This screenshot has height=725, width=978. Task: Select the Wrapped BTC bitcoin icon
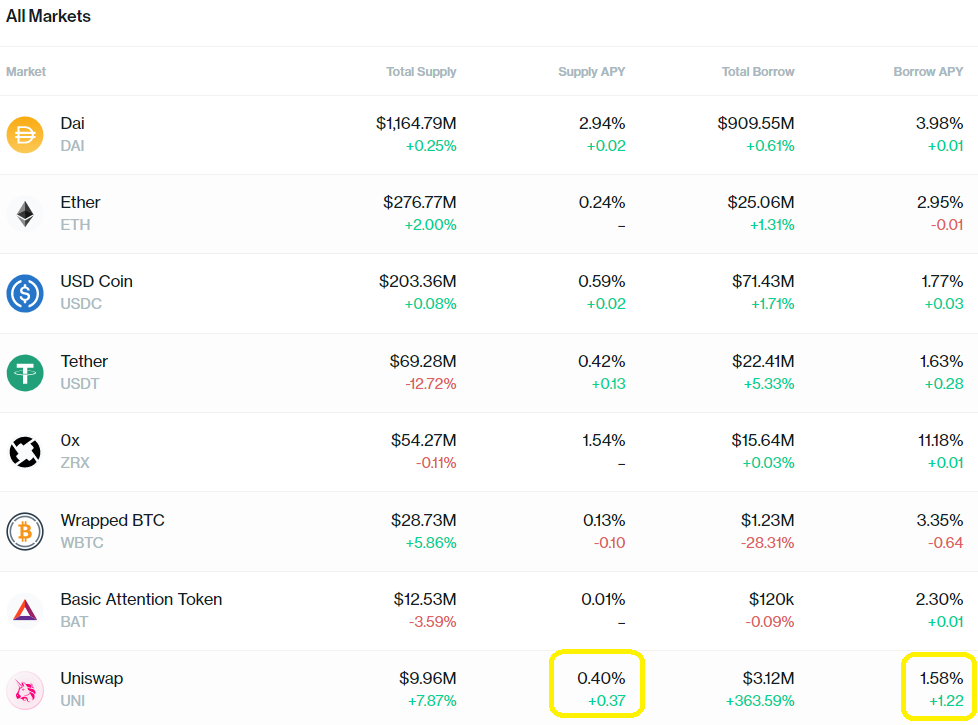(25, 531)
